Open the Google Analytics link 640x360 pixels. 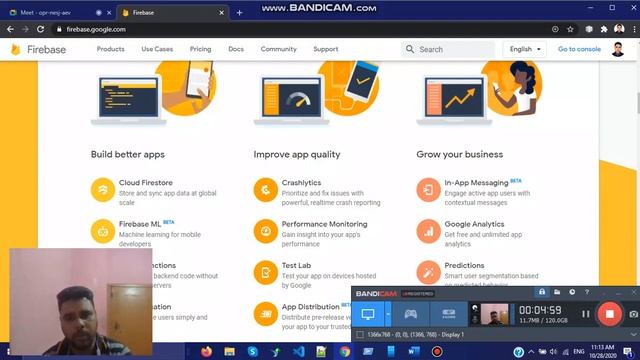[x=474, y=224]
